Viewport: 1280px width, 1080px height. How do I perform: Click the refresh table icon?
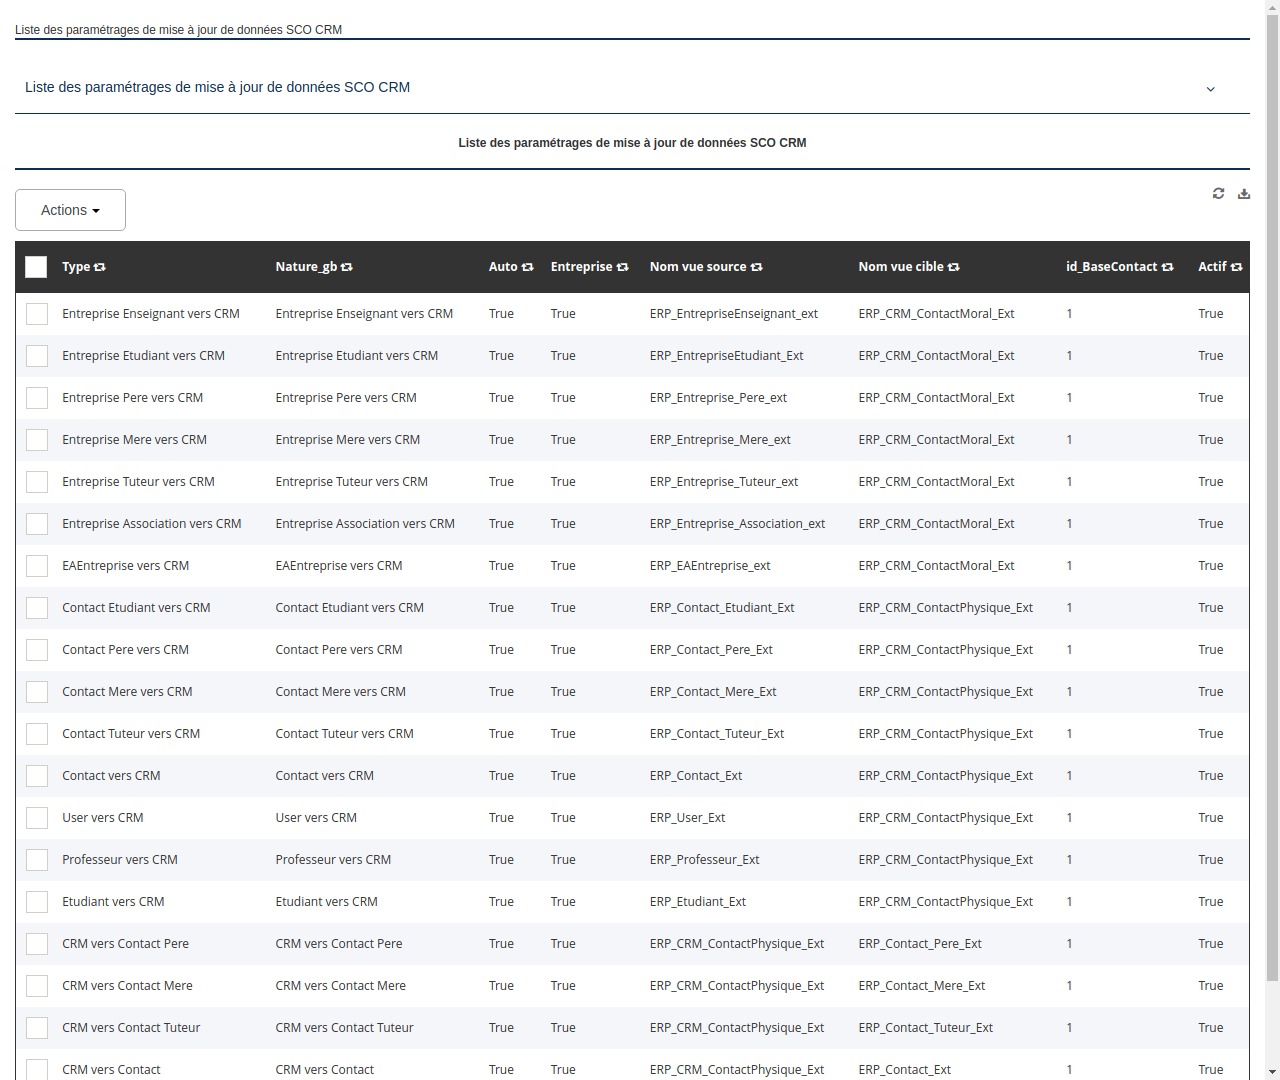pos(1218,193)
